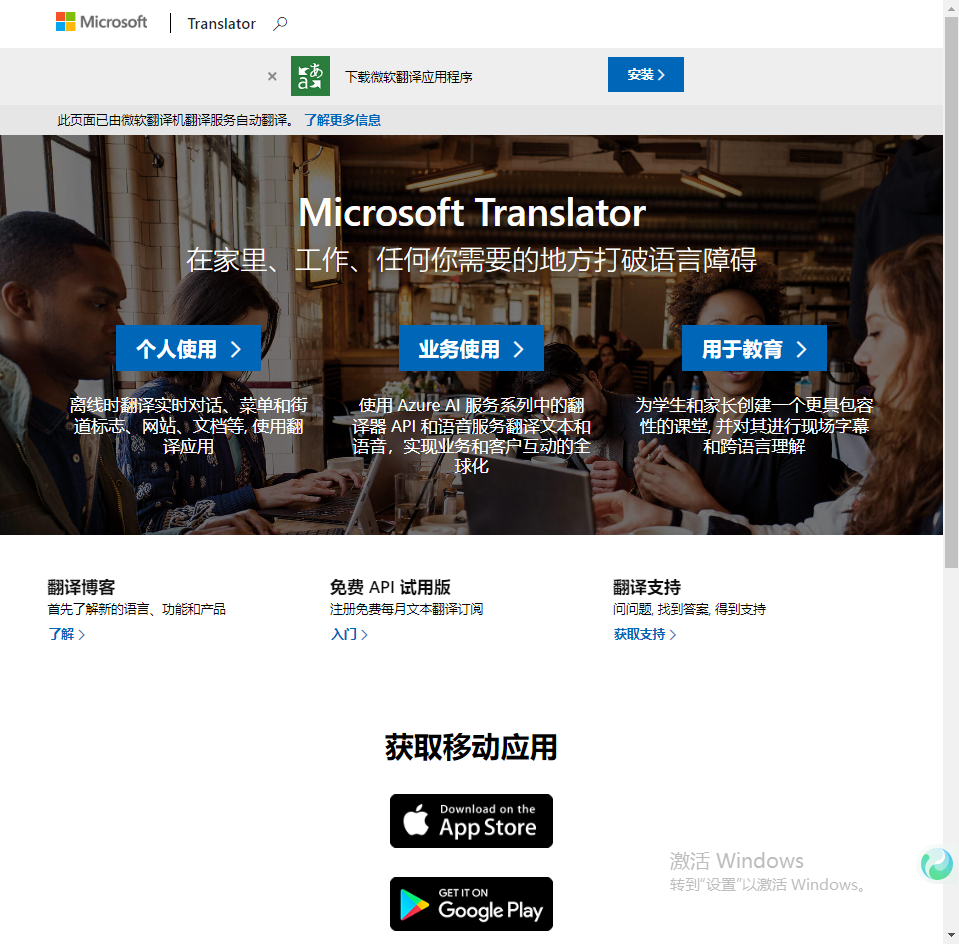
Task: Click the Download on the App Store badge
Action: pos(471,821)
